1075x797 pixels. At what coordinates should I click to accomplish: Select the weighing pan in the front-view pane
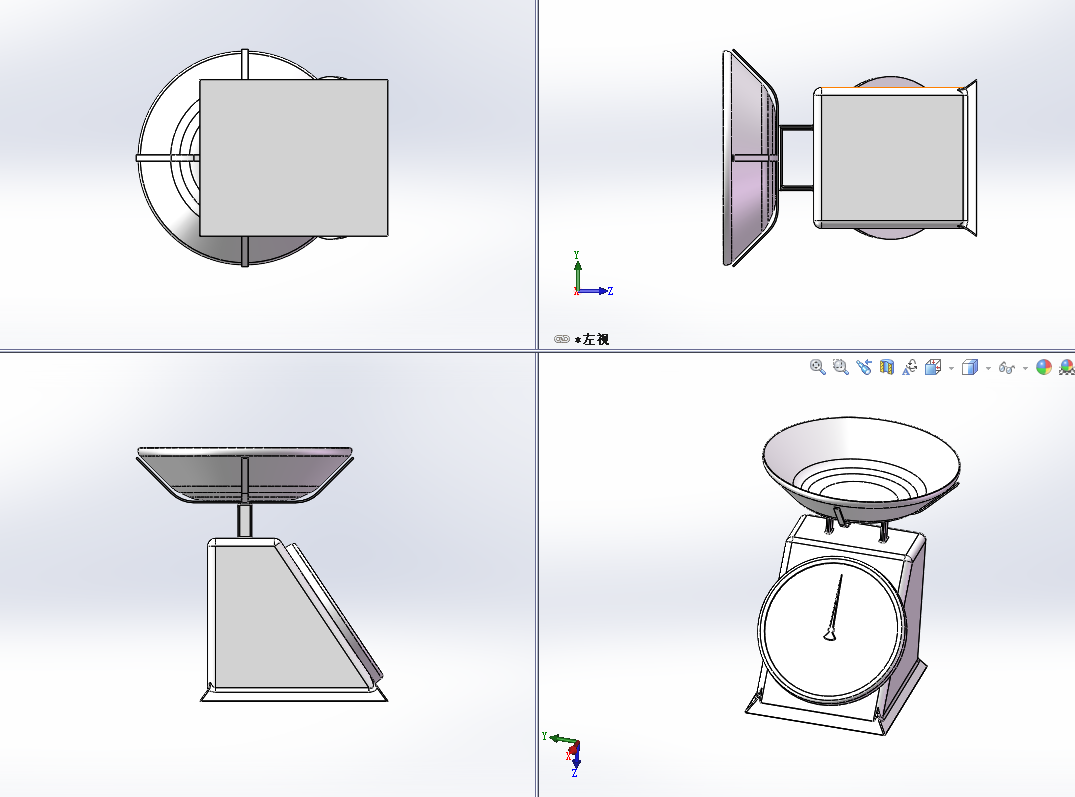pyautogui.click(x=245, y=475)
